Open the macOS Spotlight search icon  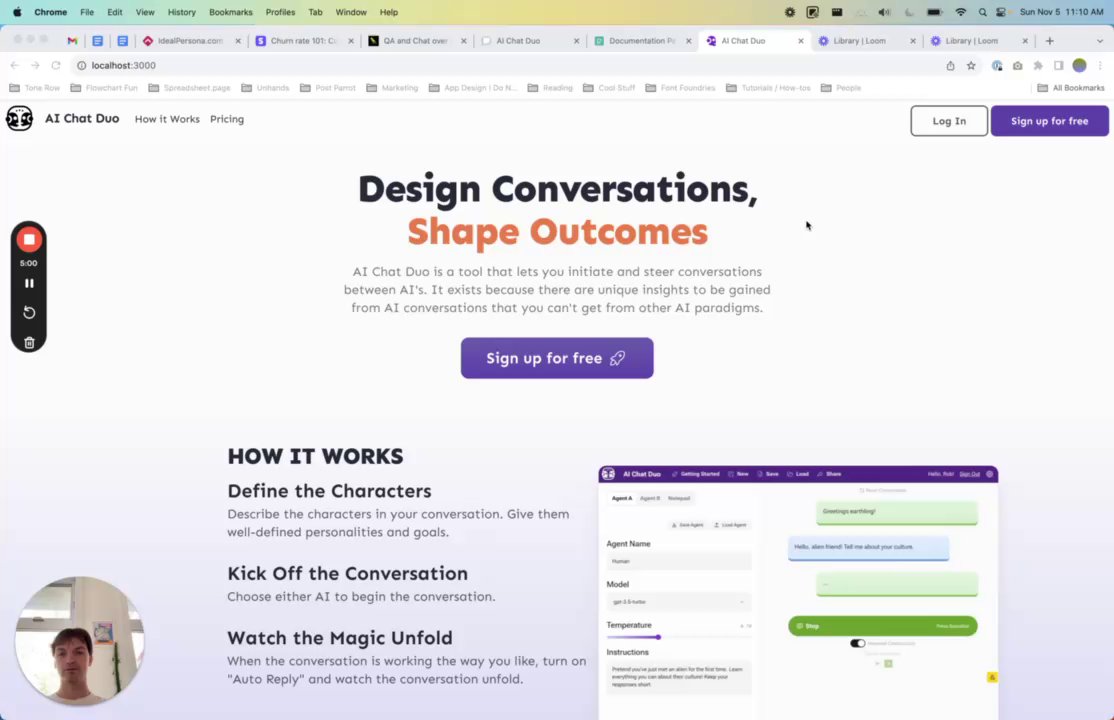point(982,12)
